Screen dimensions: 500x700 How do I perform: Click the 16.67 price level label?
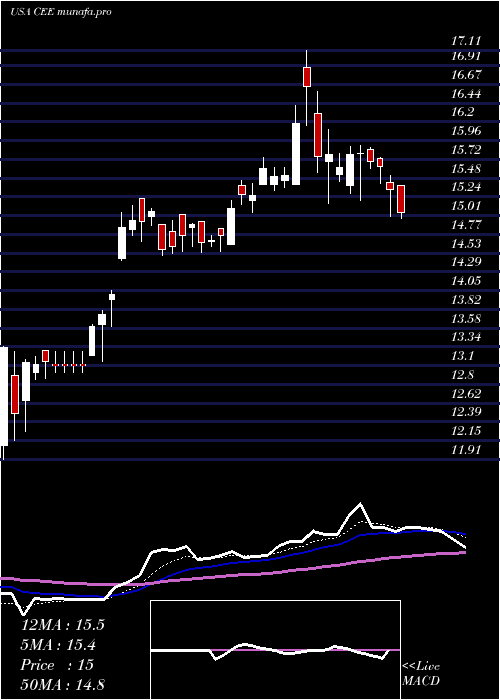[x=466, y=75]
